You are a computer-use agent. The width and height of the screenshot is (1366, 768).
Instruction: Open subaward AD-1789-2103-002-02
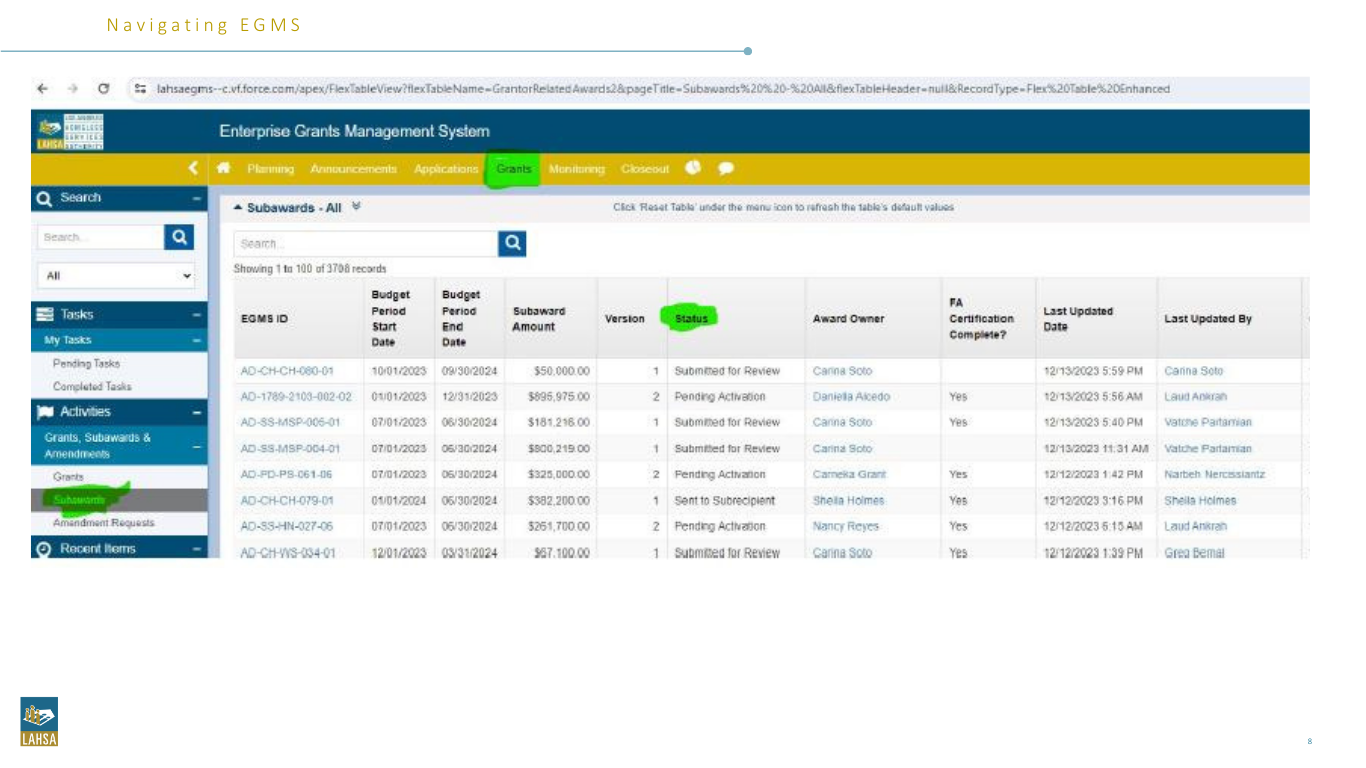click(x=296, y=397)
